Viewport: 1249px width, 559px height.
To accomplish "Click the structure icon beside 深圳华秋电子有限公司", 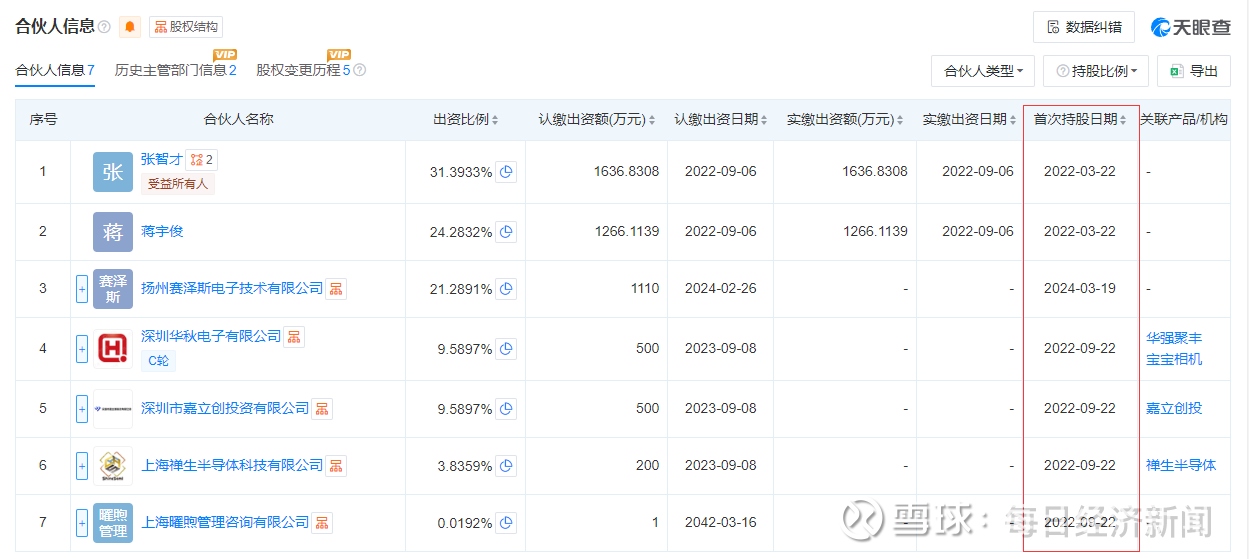I will 294,337.
